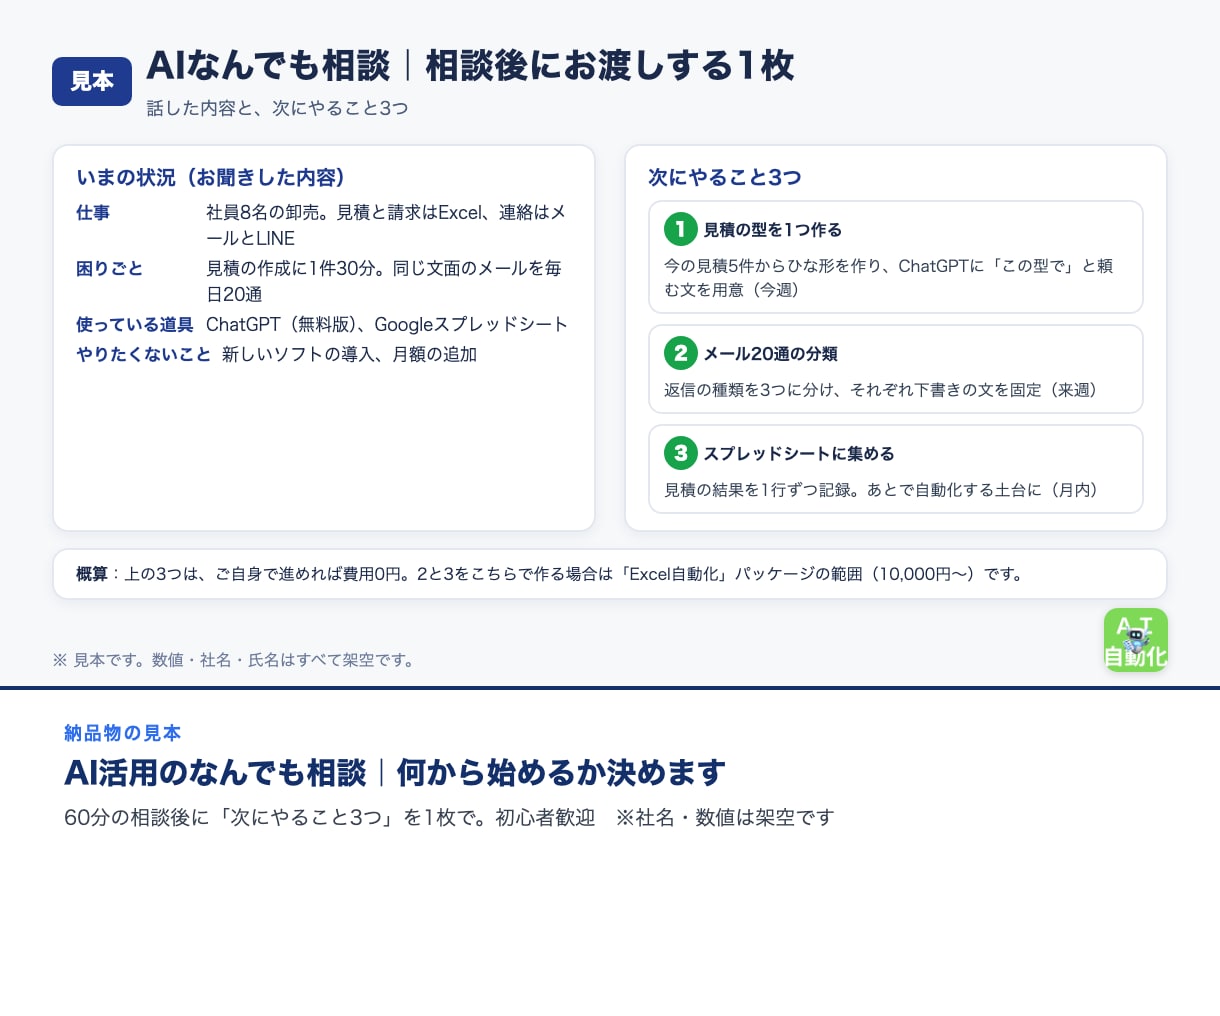The width and height of the screenshot is (1220, 1016).
Task: Click the text ChatGPT(無料版)、Googleスプレッドシート
Action: point(387,324)
